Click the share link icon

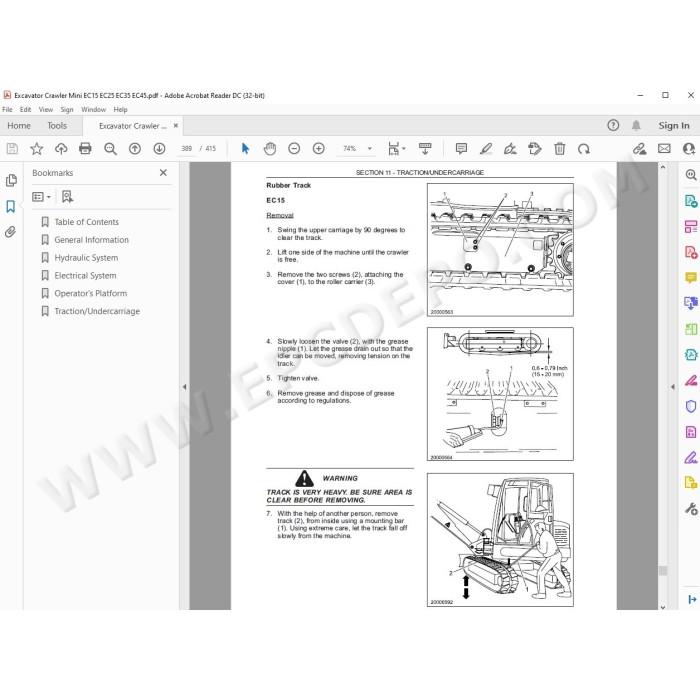639,149
